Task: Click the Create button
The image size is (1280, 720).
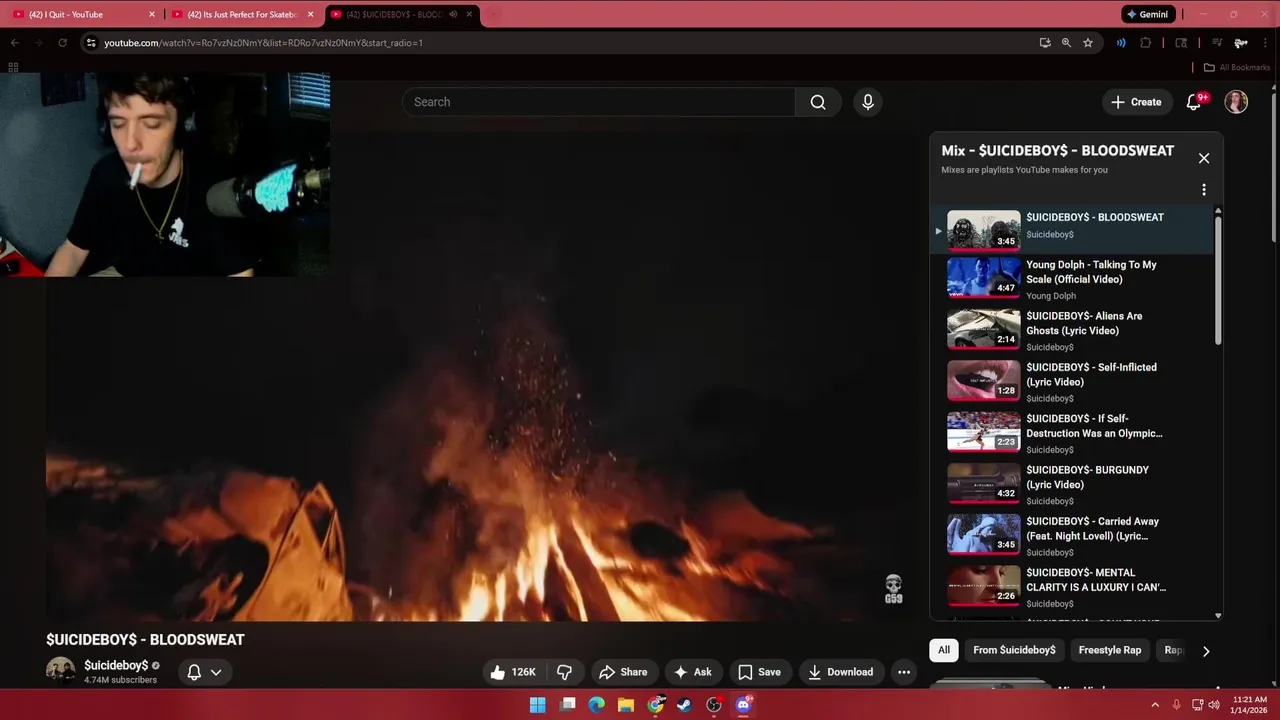Action: [1137, 102]
